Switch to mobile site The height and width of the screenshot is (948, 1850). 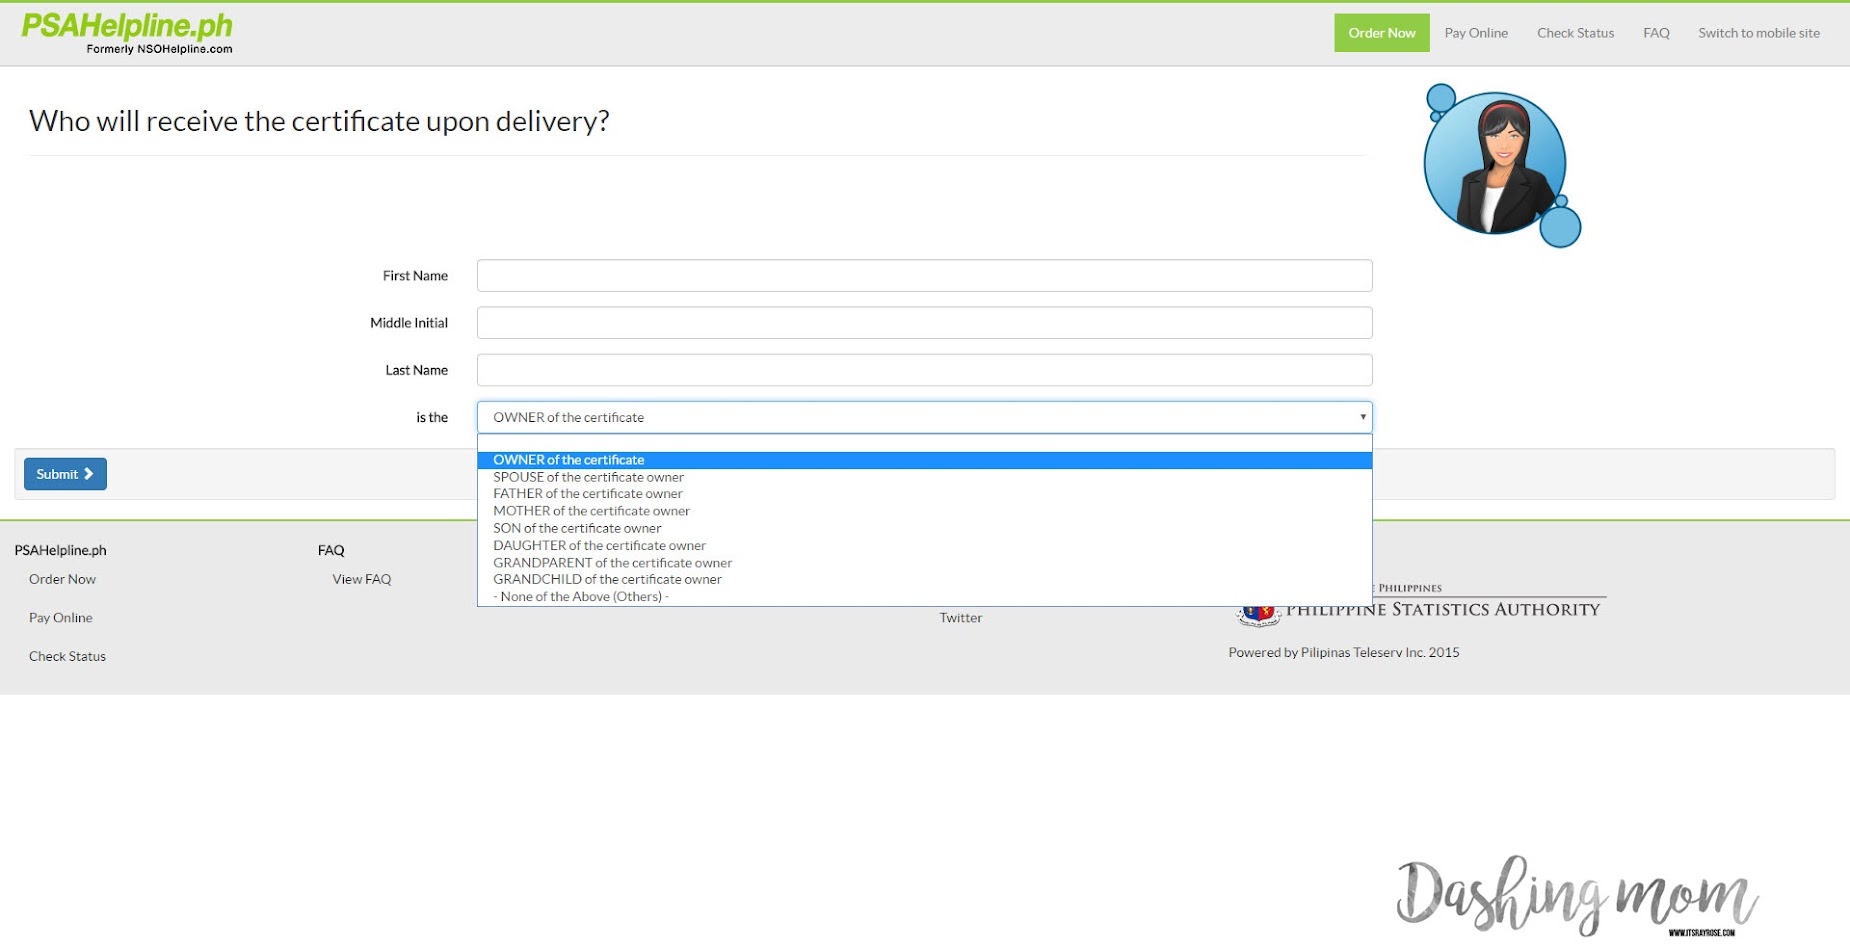point(1758,33)
